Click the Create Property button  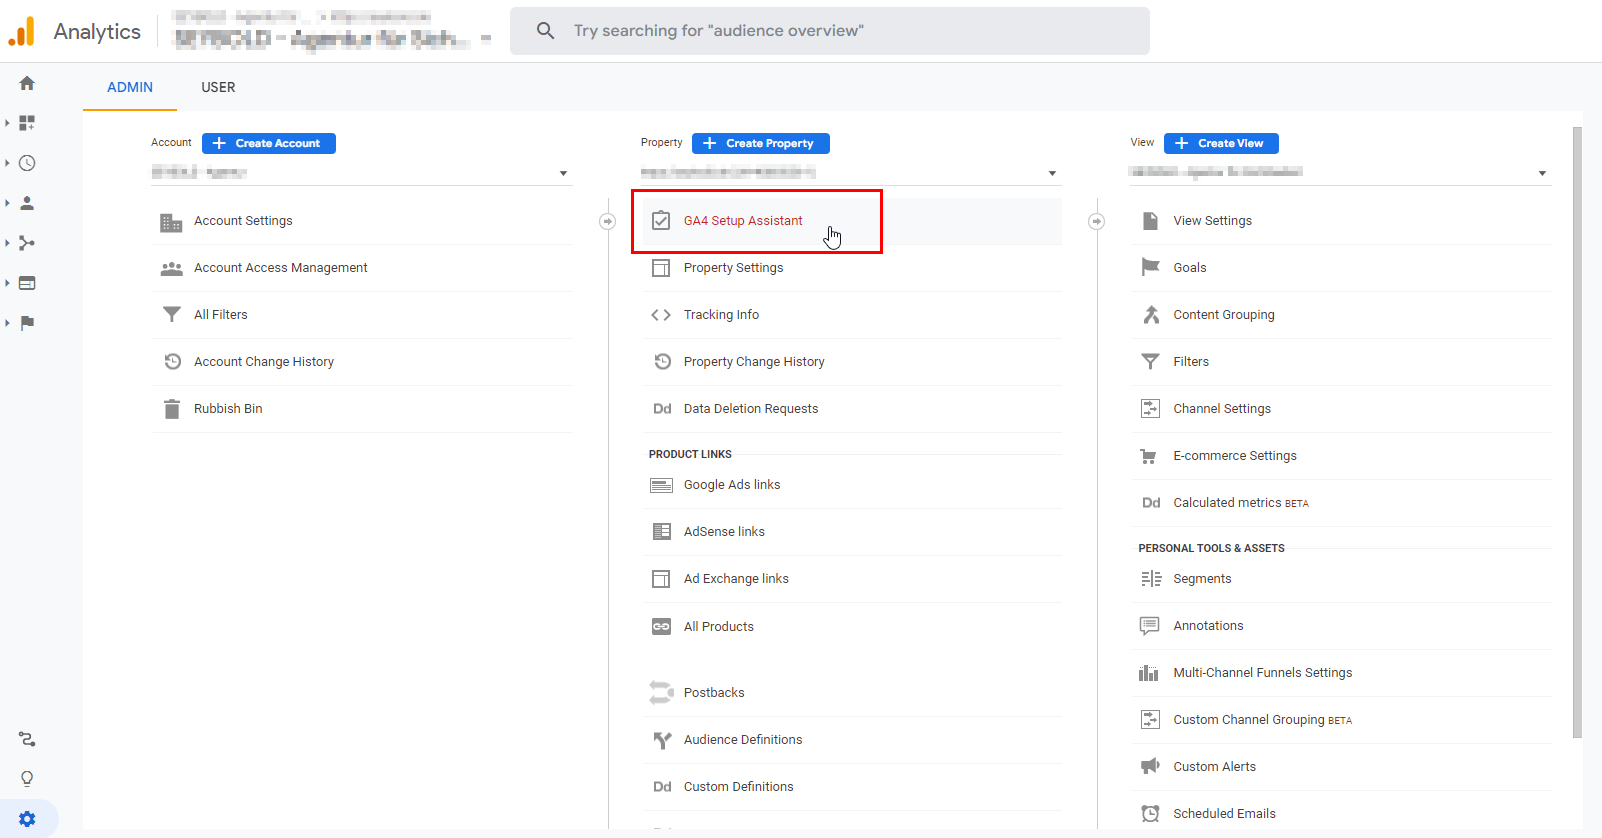pyautogui.click(x=761, y=143)
